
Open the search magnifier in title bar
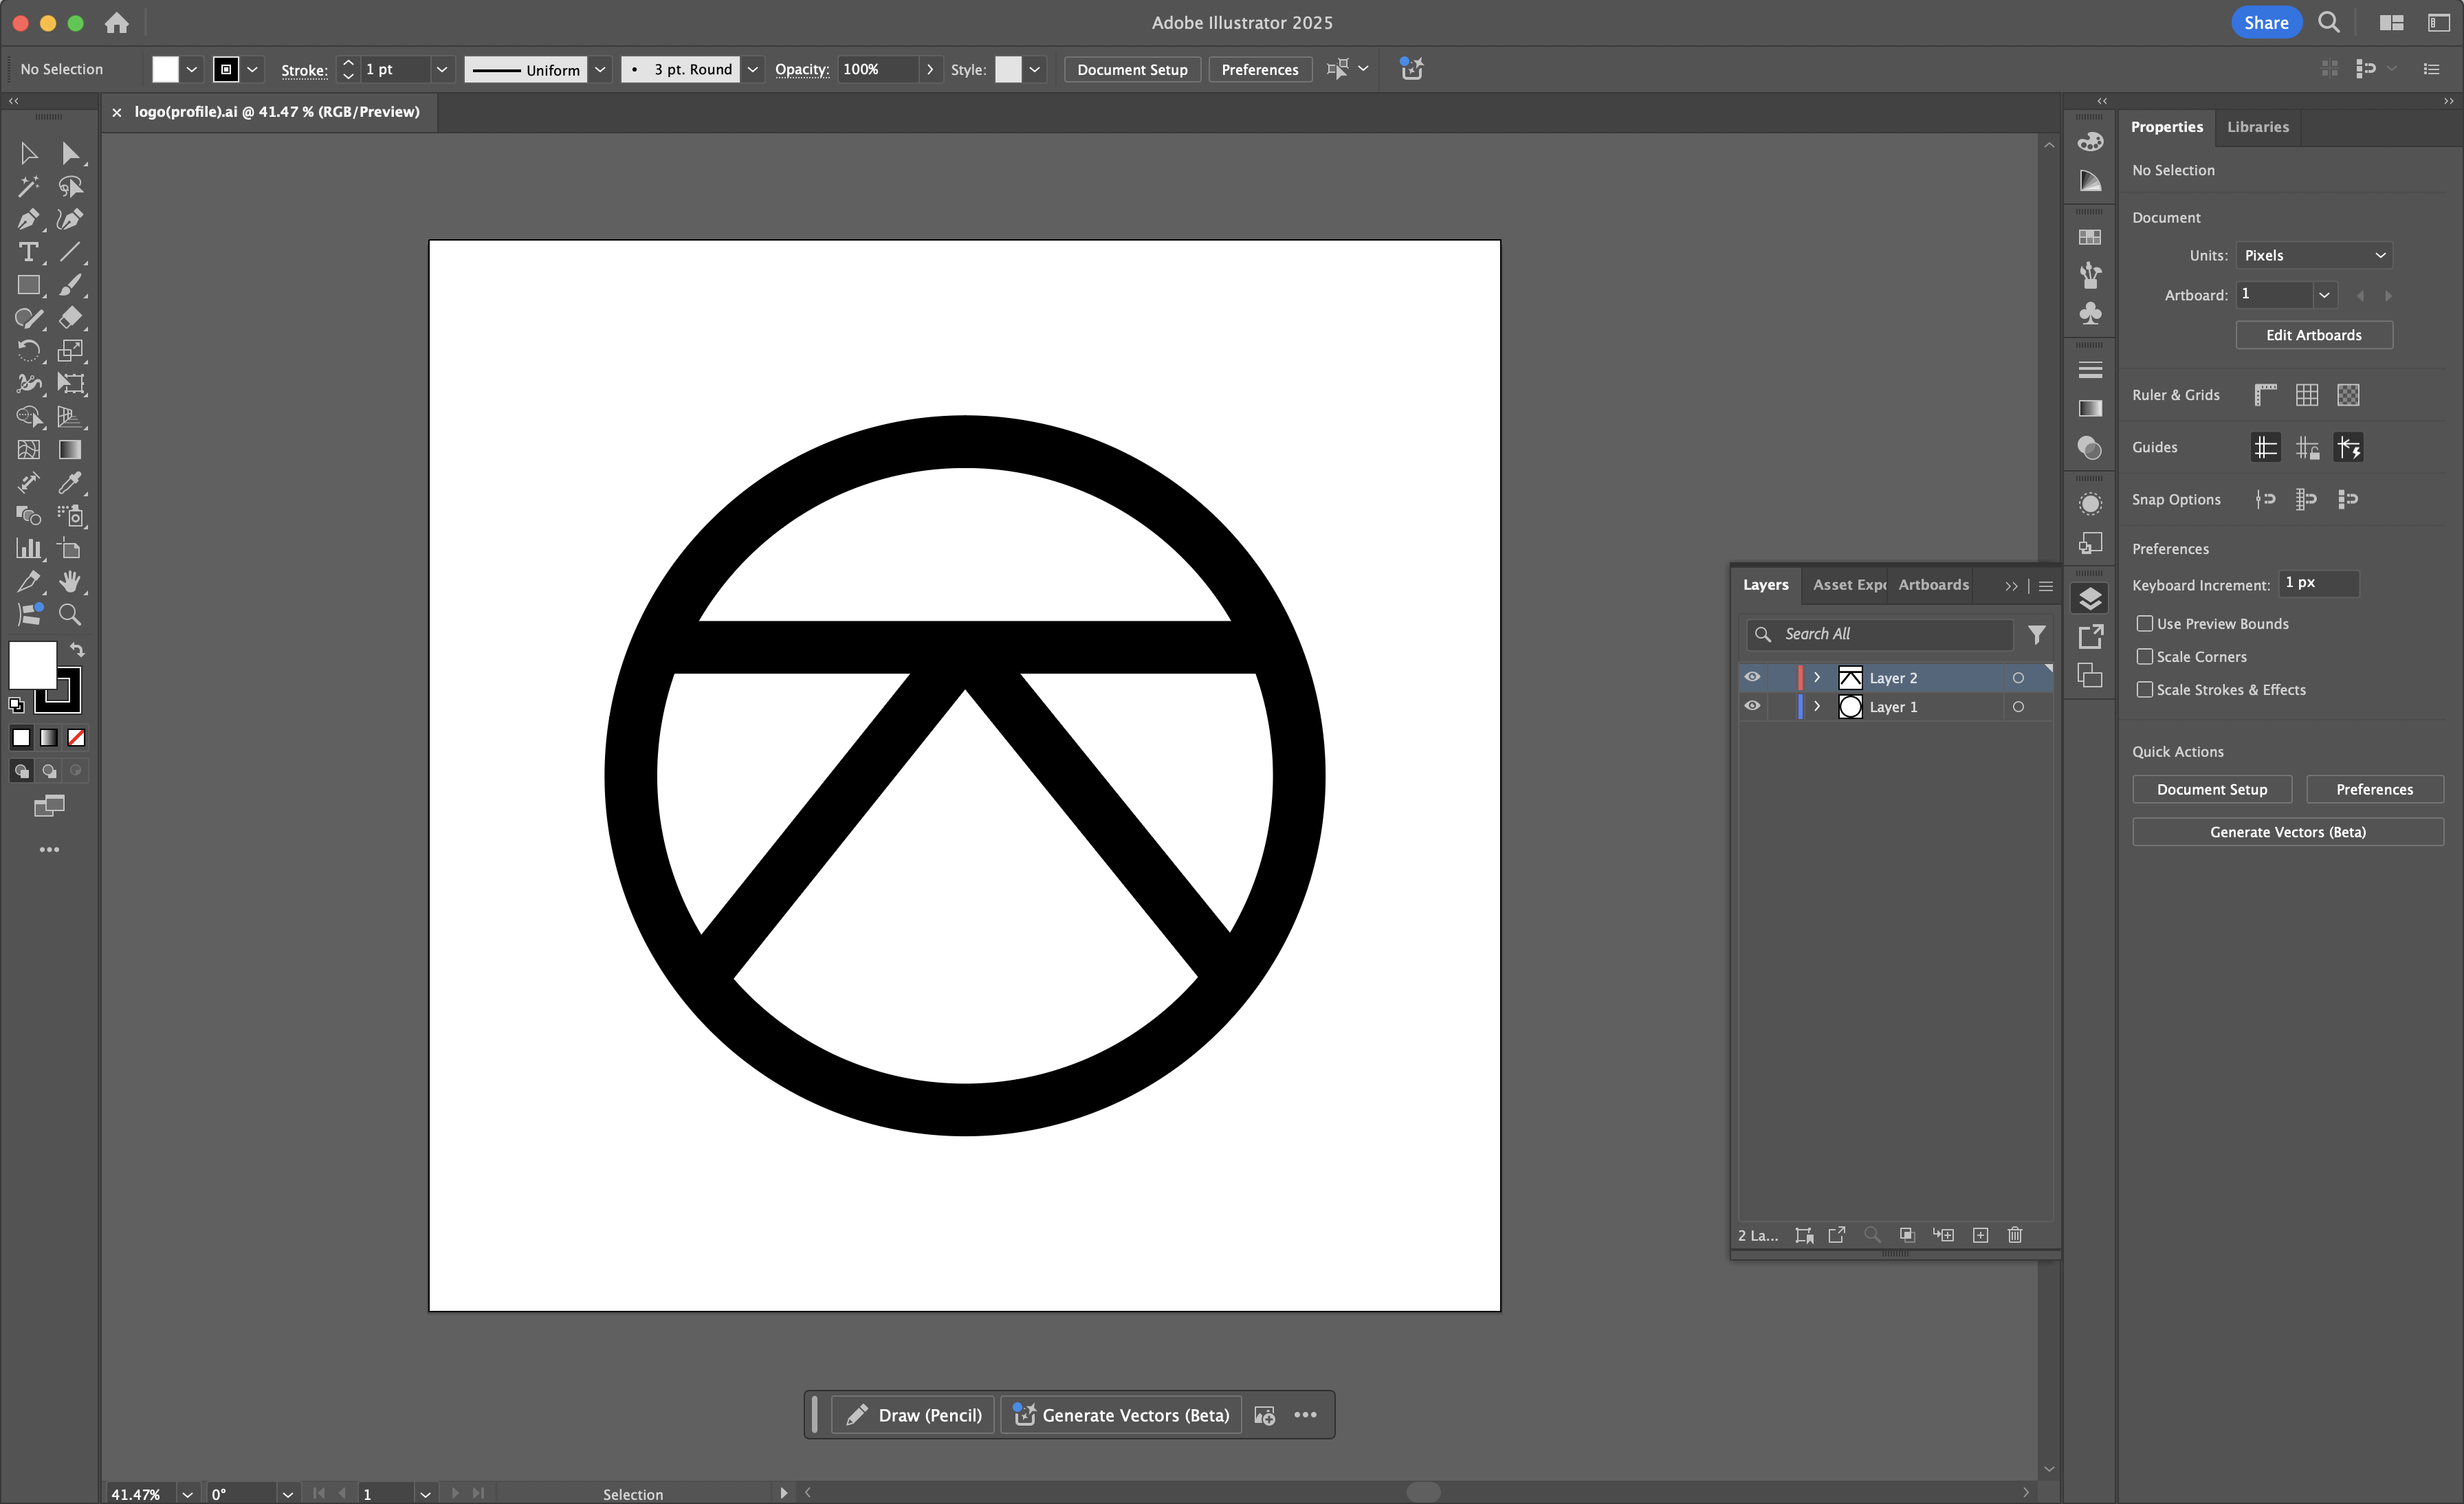tap(2329, 22)
